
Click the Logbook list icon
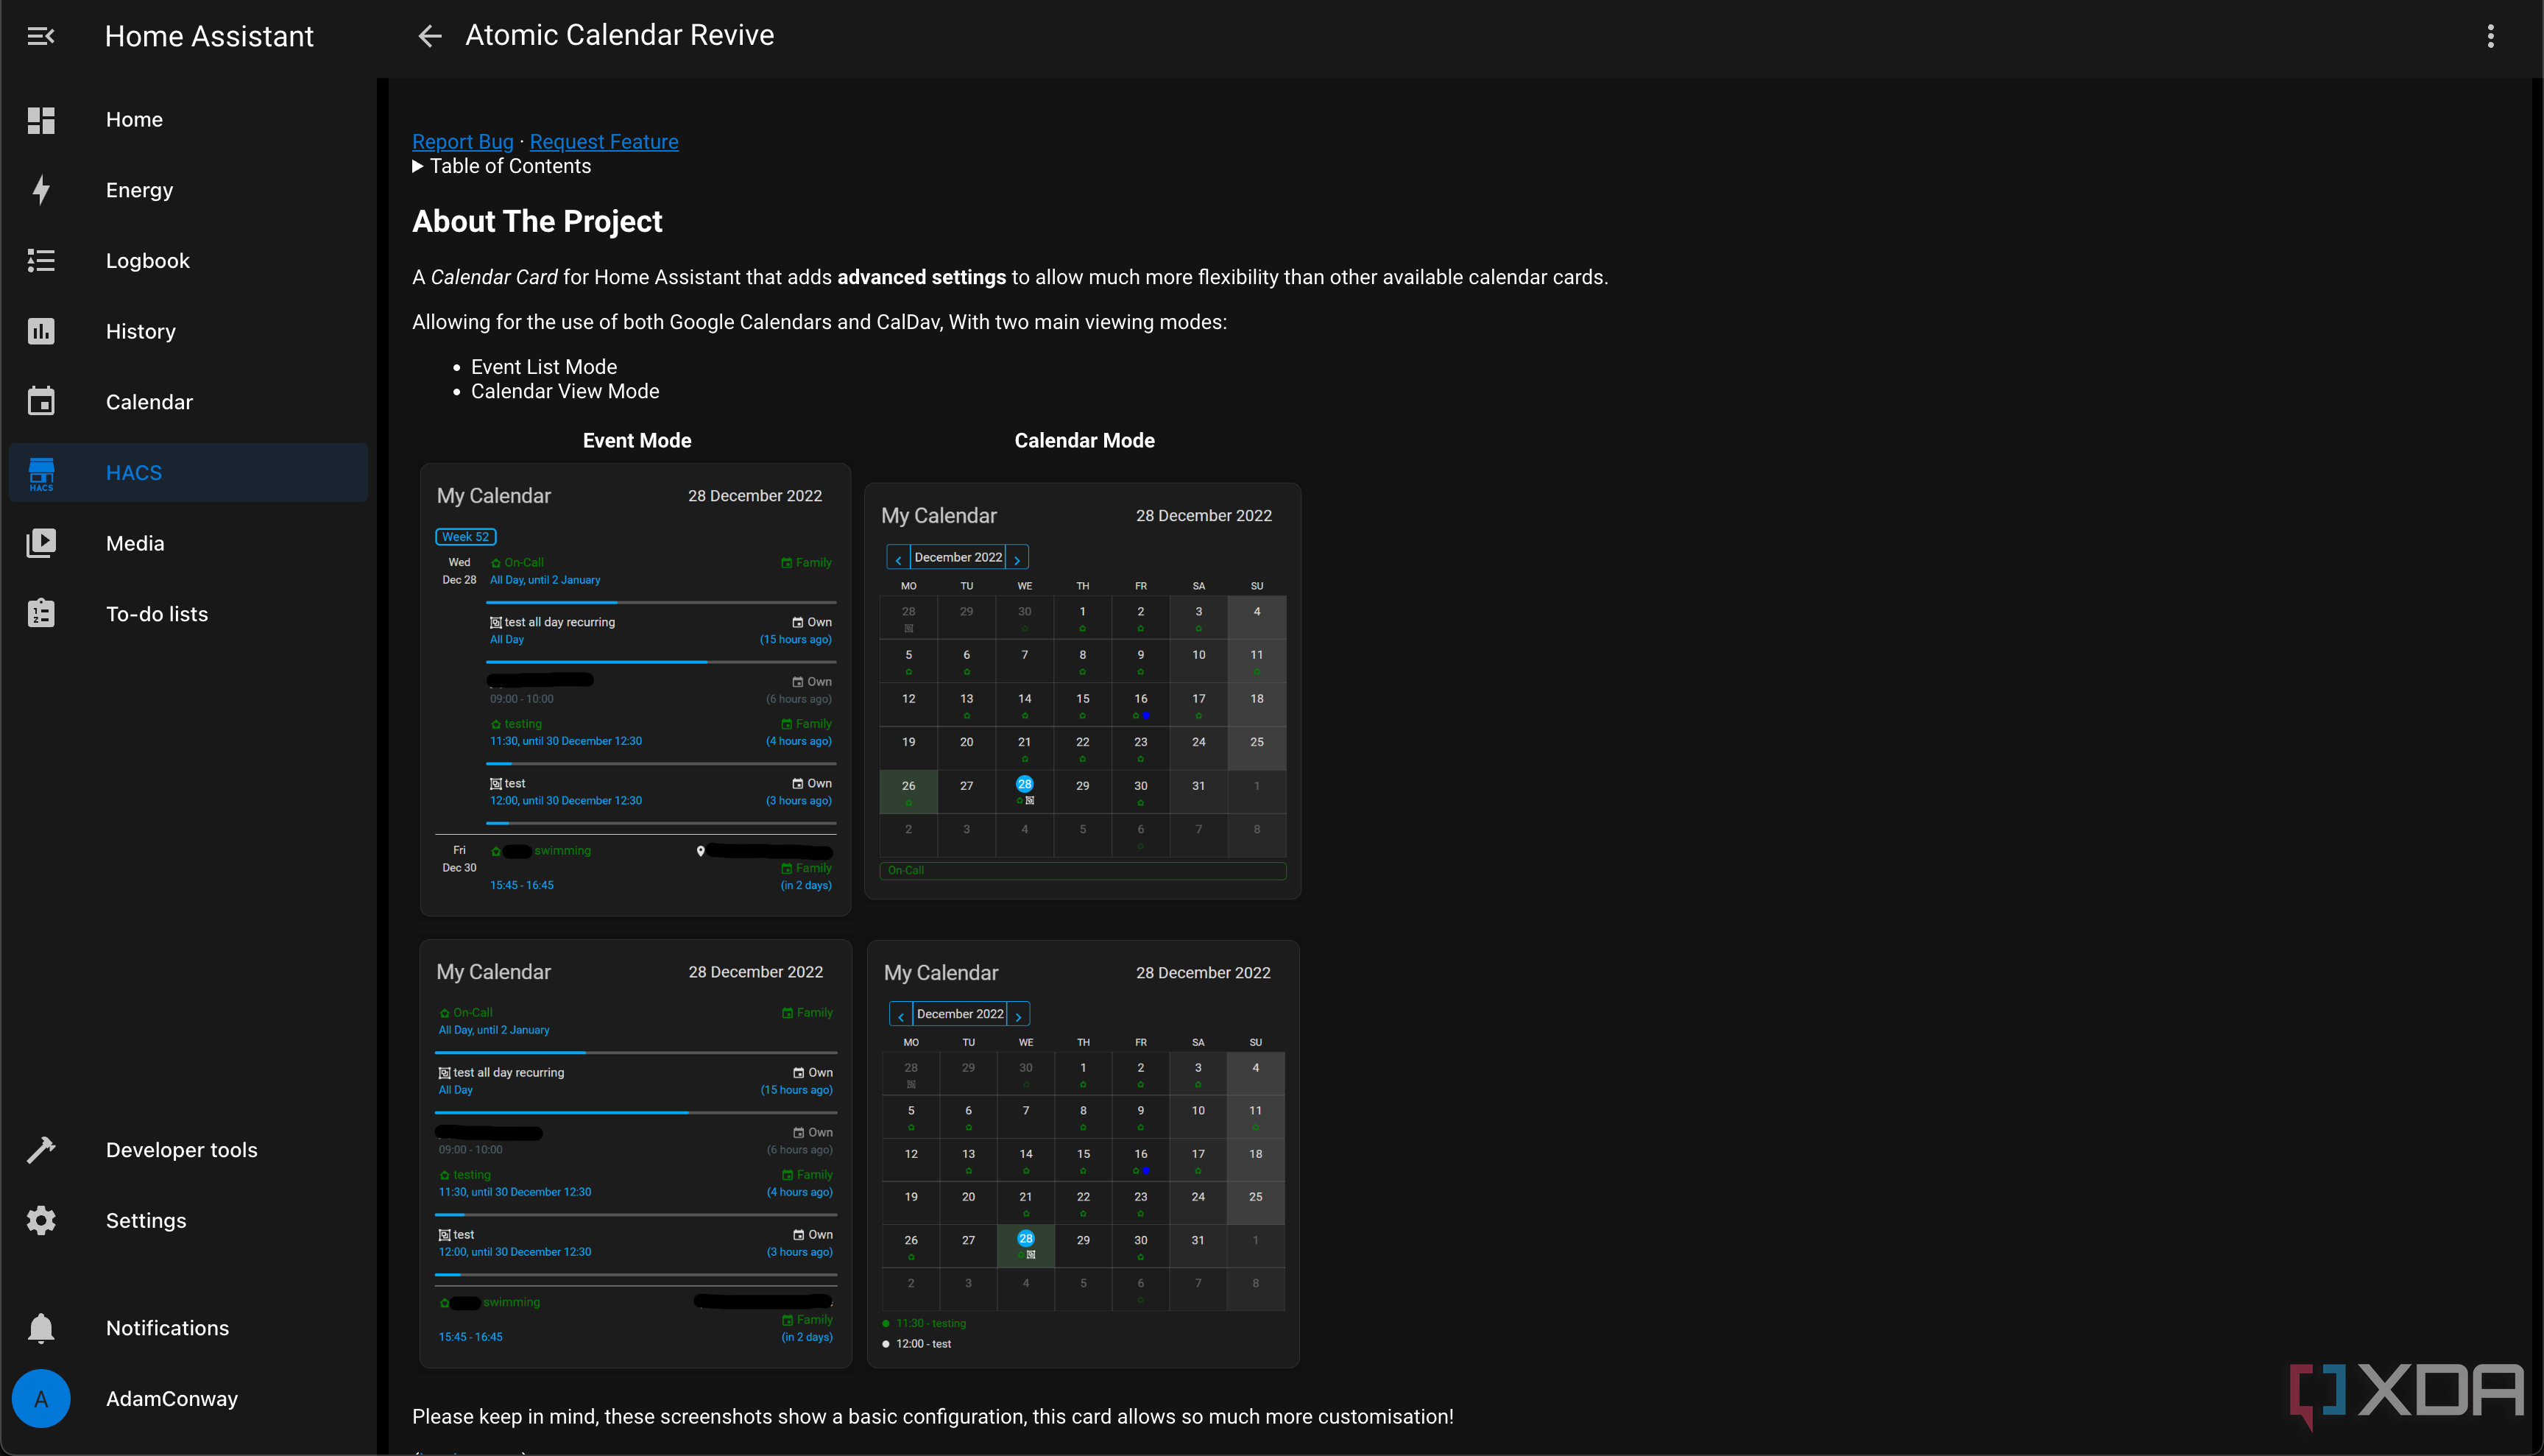[41, 261]
